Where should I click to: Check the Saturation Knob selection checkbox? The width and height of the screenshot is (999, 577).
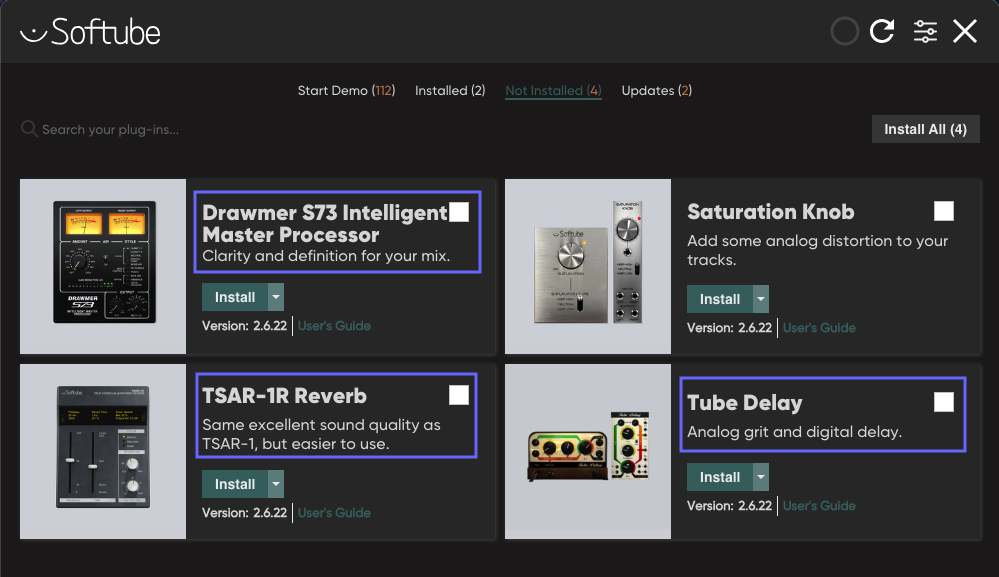point(944,211)
